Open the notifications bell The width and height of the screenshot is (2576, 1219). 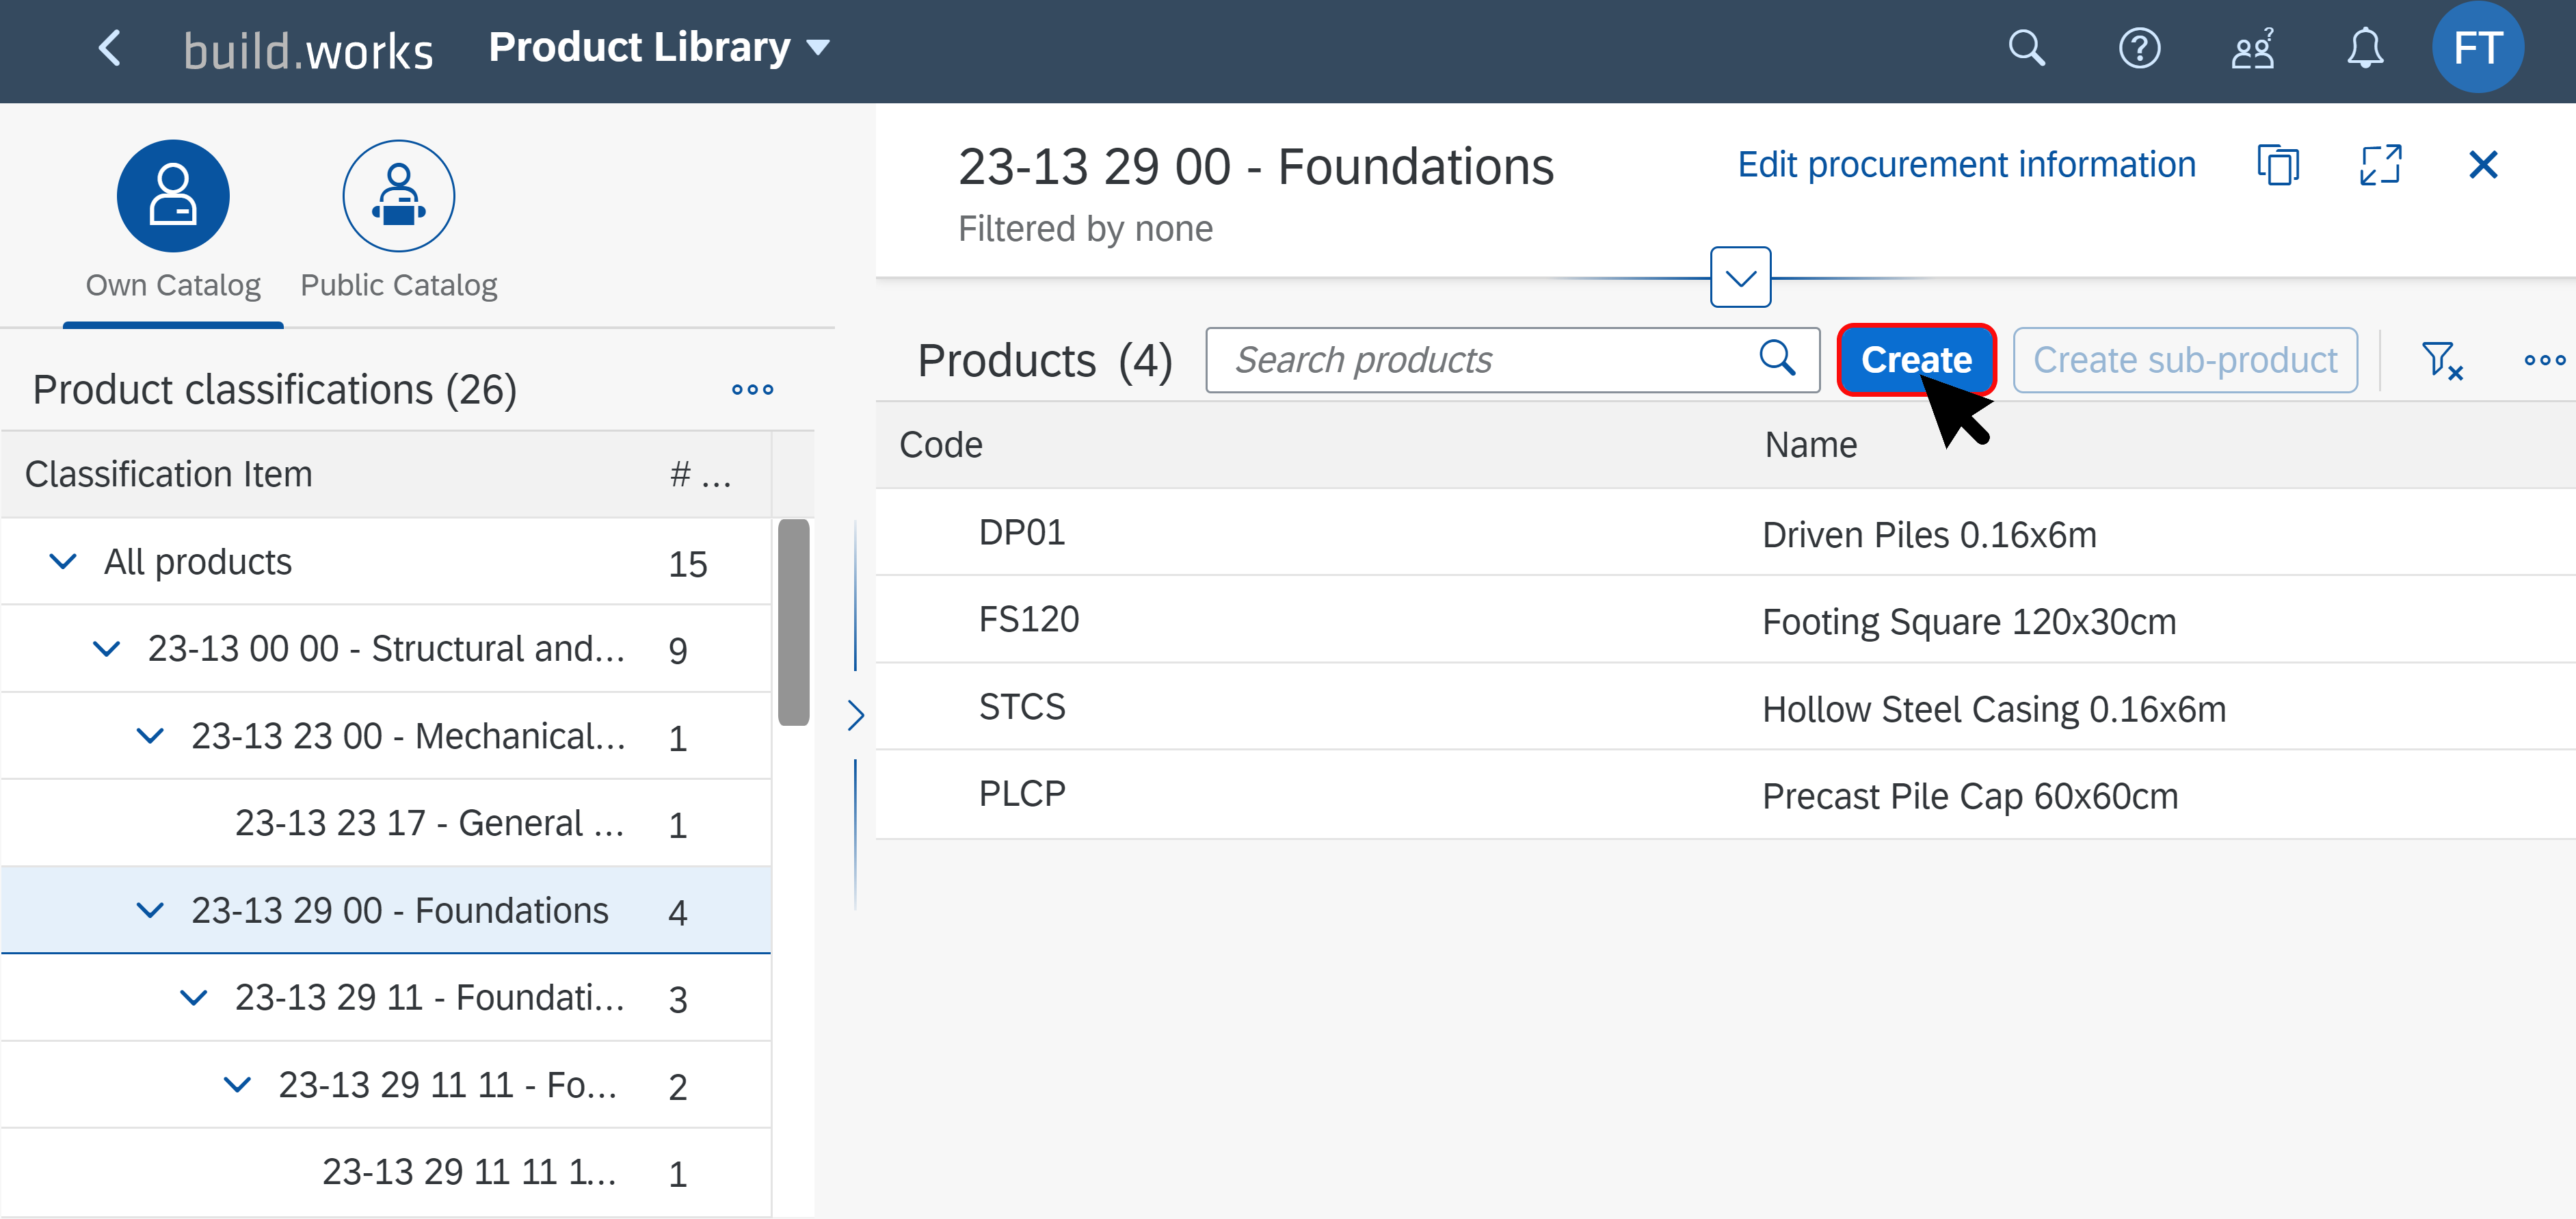pos(2365,48)
